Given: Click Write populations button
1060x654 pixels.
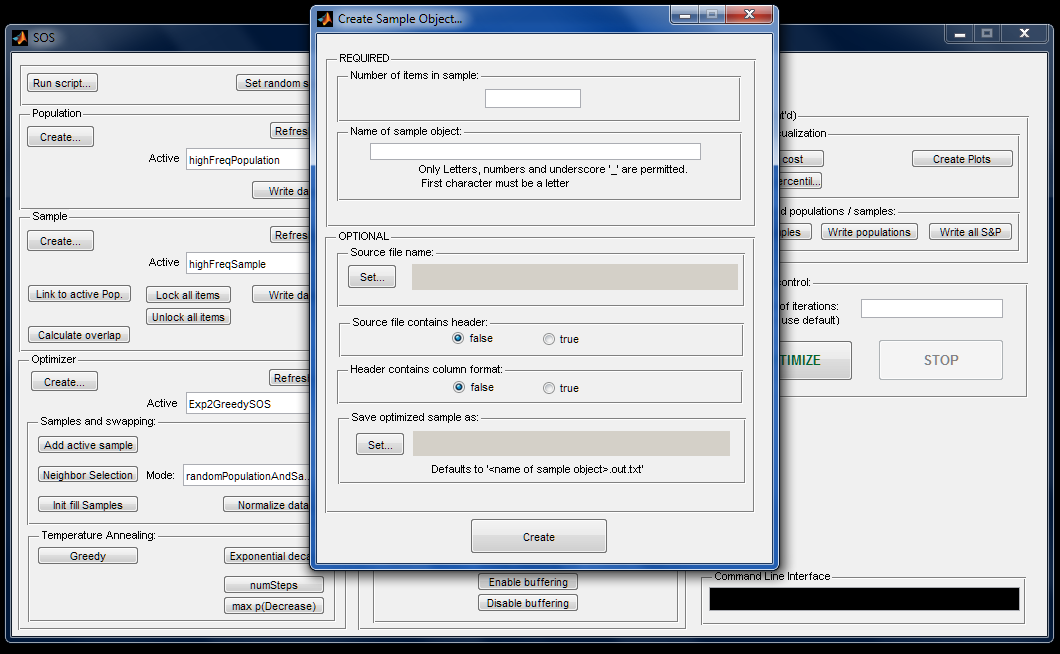Looking at the screenshot, I should (x=869, y=232).
